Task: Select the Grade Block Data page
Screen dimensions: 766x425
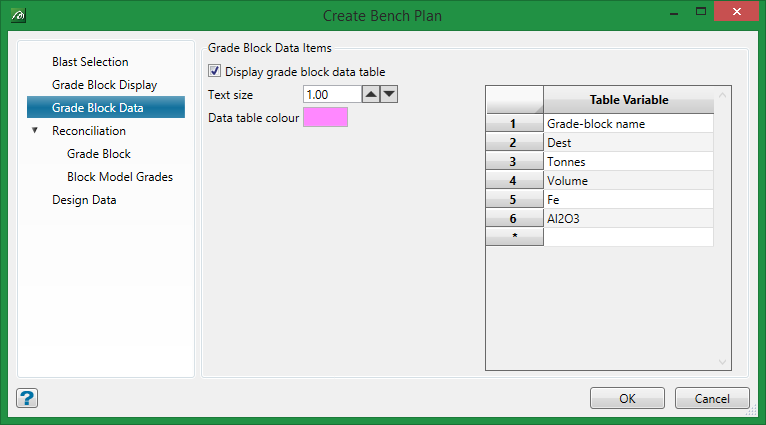Action: pyautogui.click(x=106, y=107)
